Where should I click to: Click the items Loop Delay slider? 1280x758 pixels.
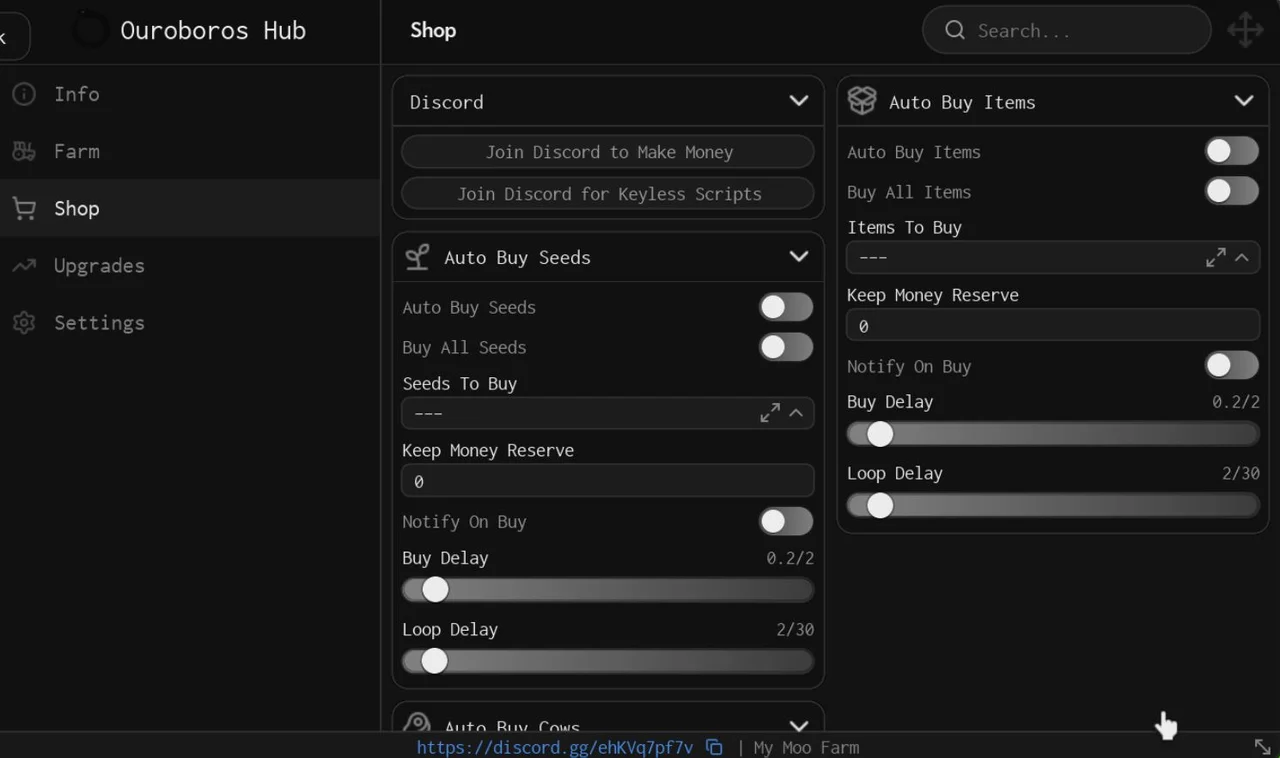tap(1053, 505)
